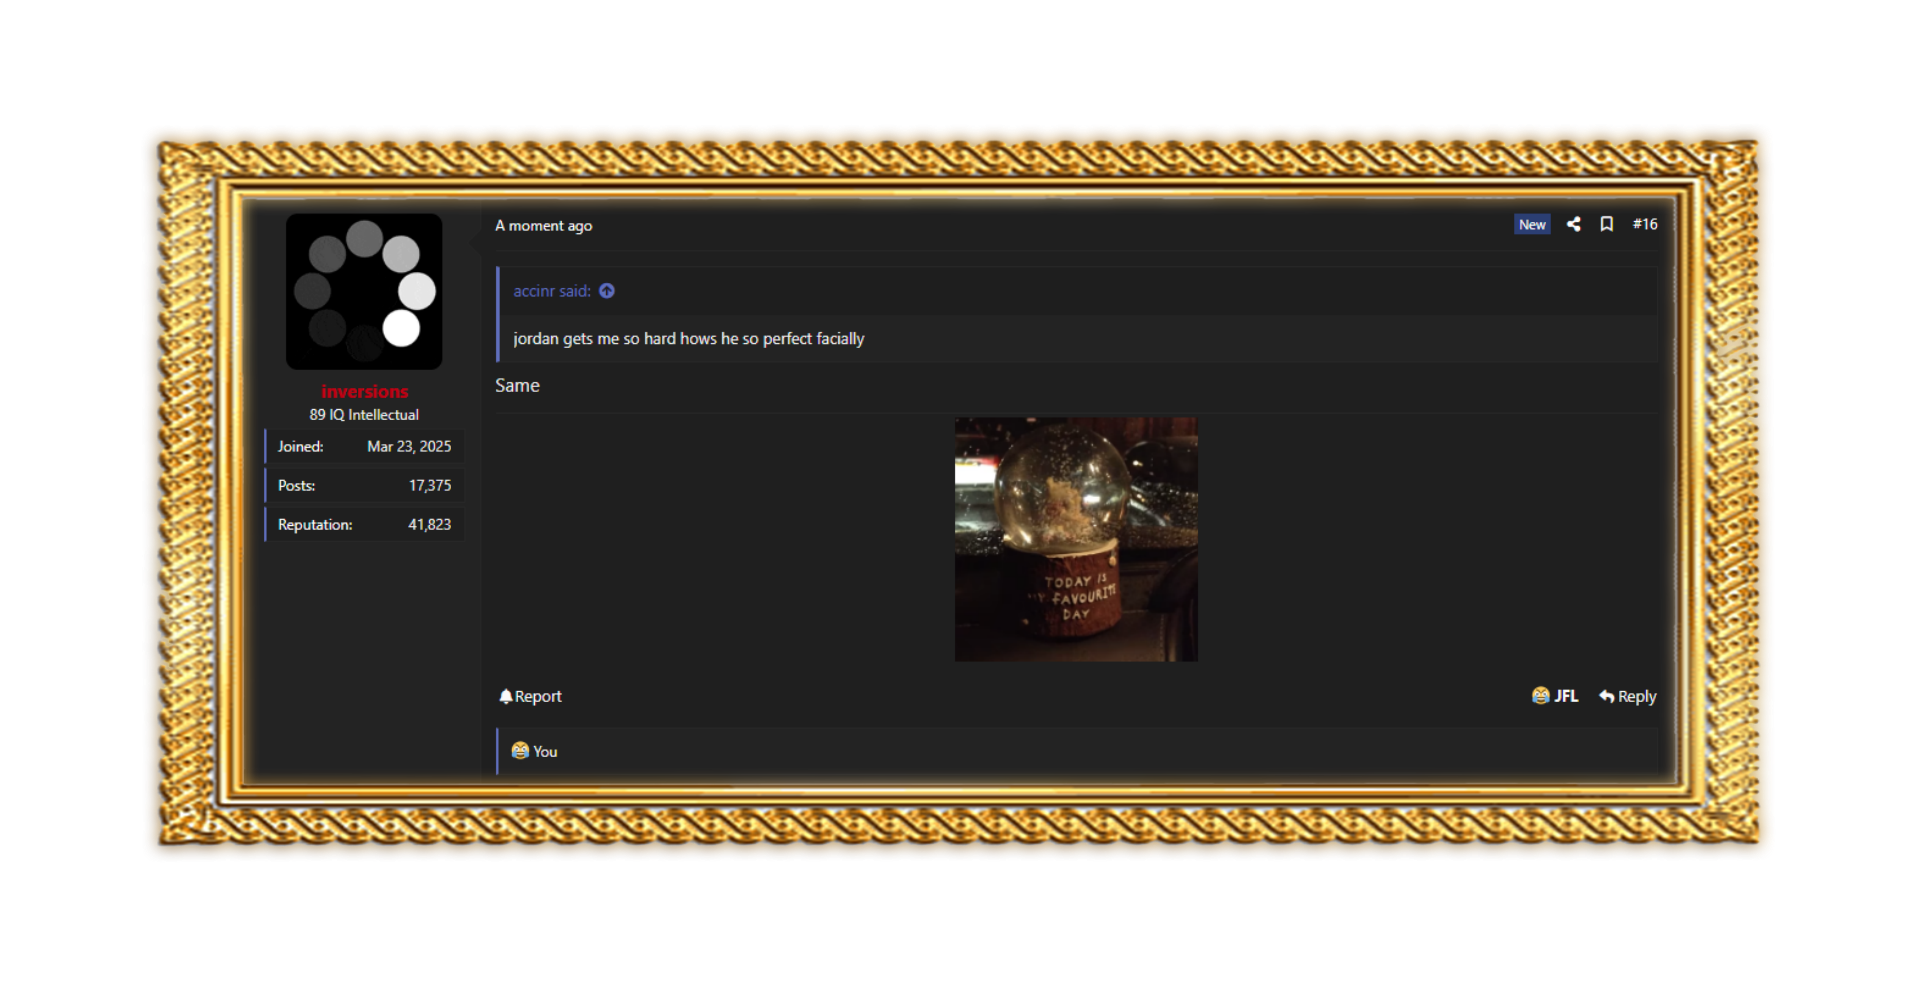The height and width of the screenshot is (989, 1920).
Task: Click the laughing emoji next to JFL
Action: click(1540, 695)
